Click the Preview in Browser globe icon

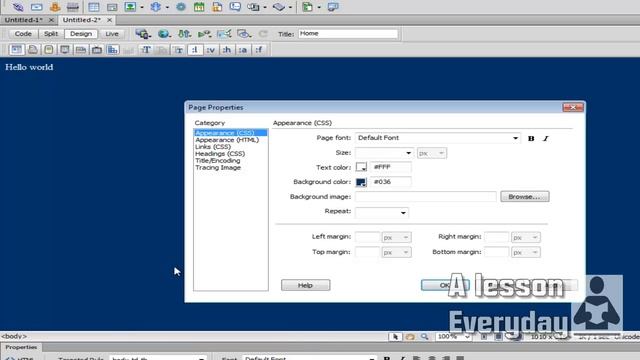pos(164,34)
